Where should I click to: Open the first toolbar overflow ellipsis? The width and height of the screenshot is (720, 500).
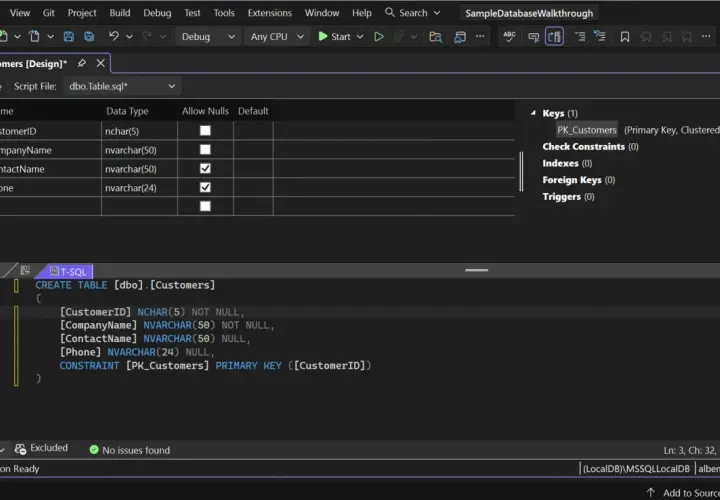[x=480, y=36]
